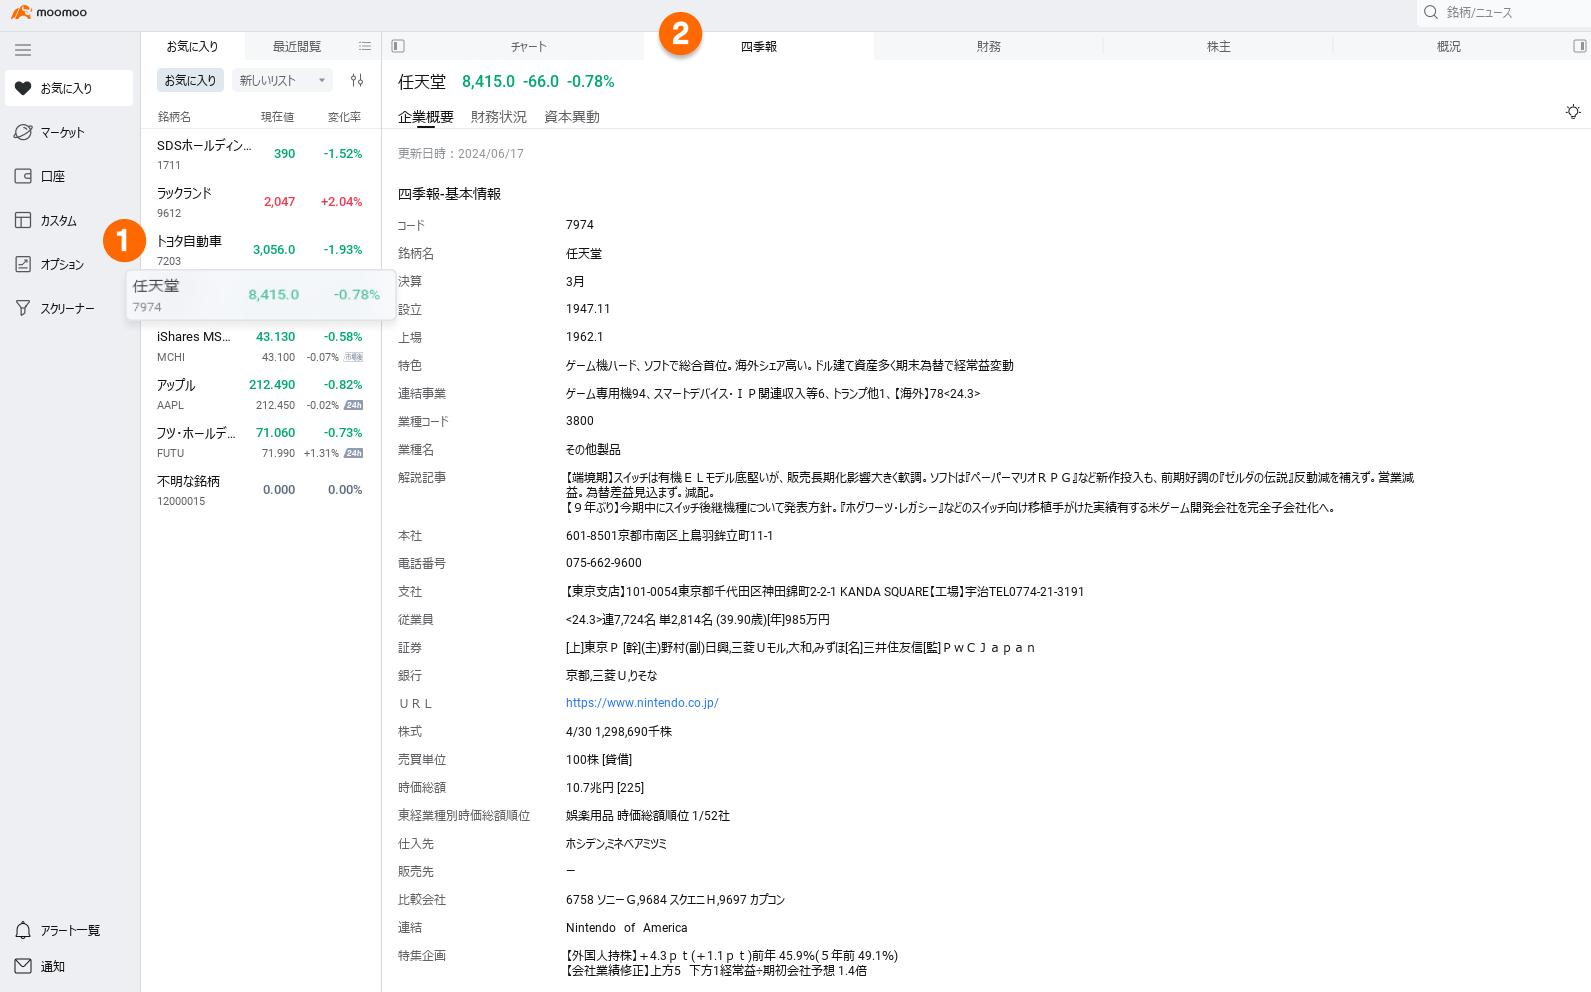
Task: Click 設立 value 1947.11
Action: (x=588, y=309)
